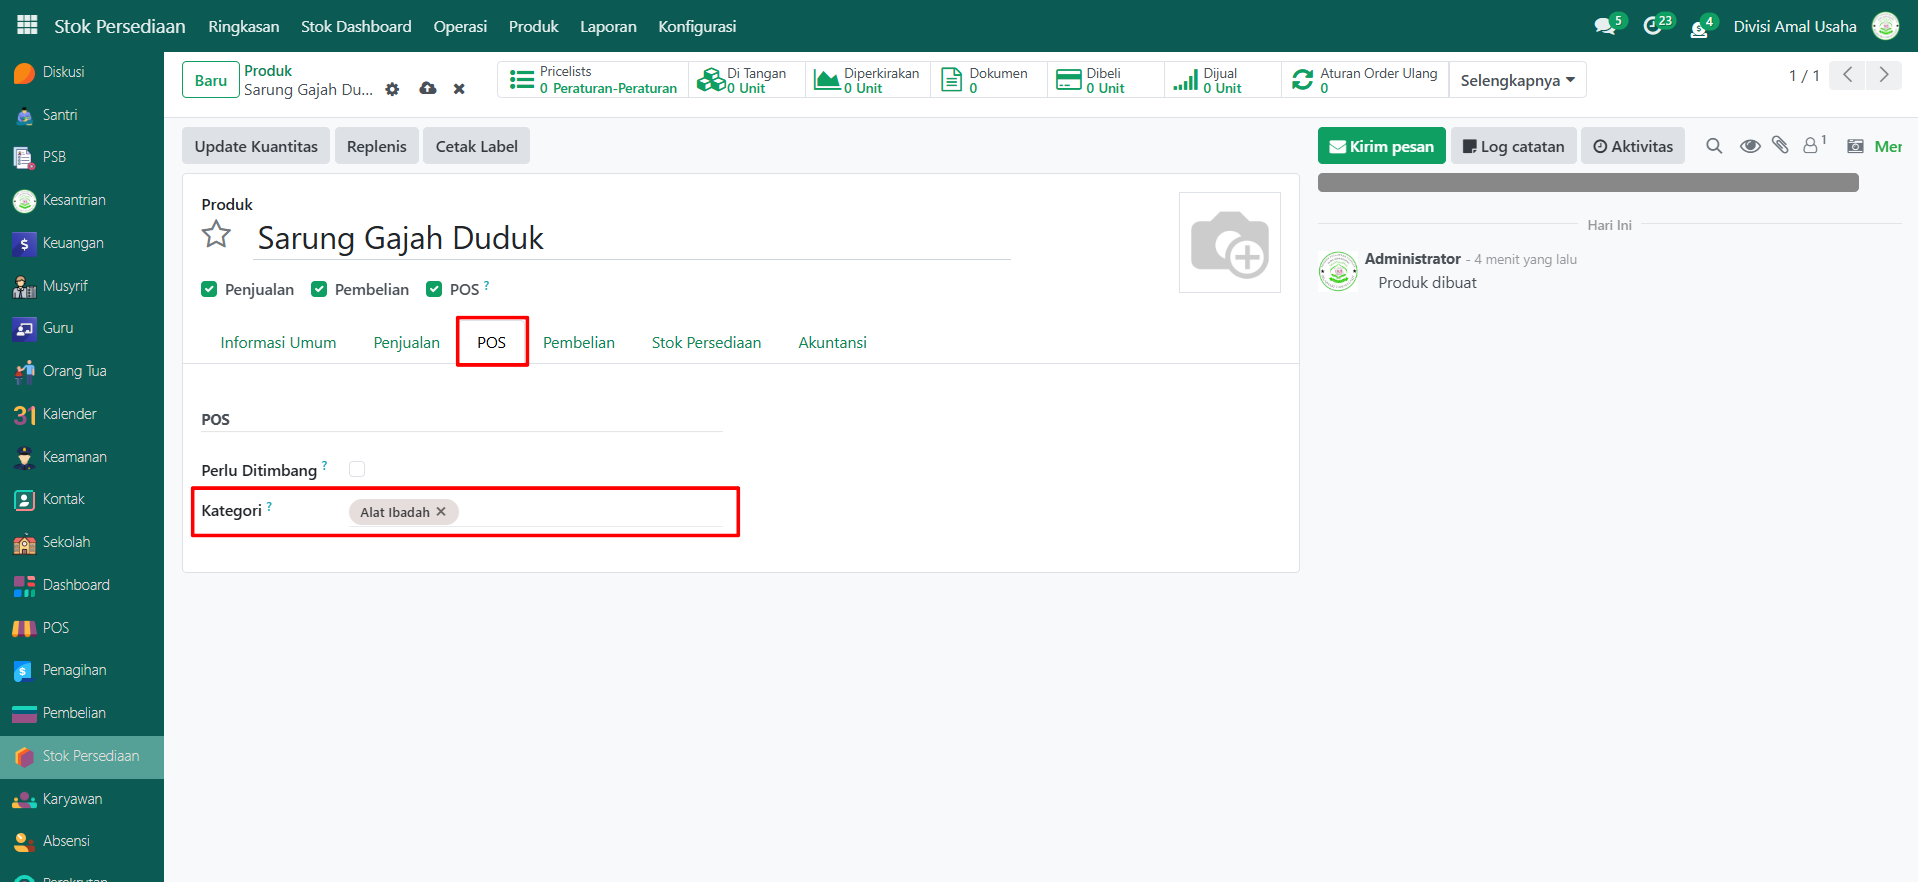Open the followers person icon
Viewport: 1918px width, 882px height.
pos(1811,146)
